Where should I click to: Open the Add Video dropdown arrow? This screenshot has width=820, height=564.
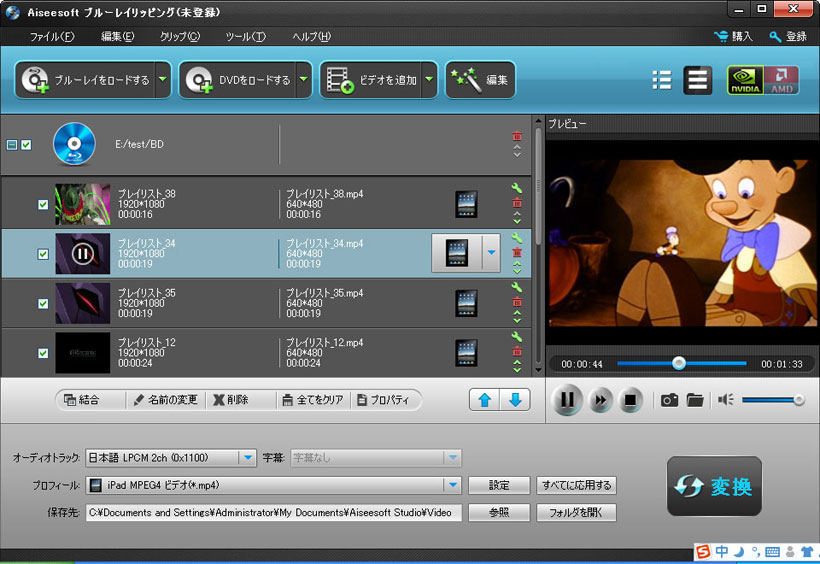[x=429, y=80]
